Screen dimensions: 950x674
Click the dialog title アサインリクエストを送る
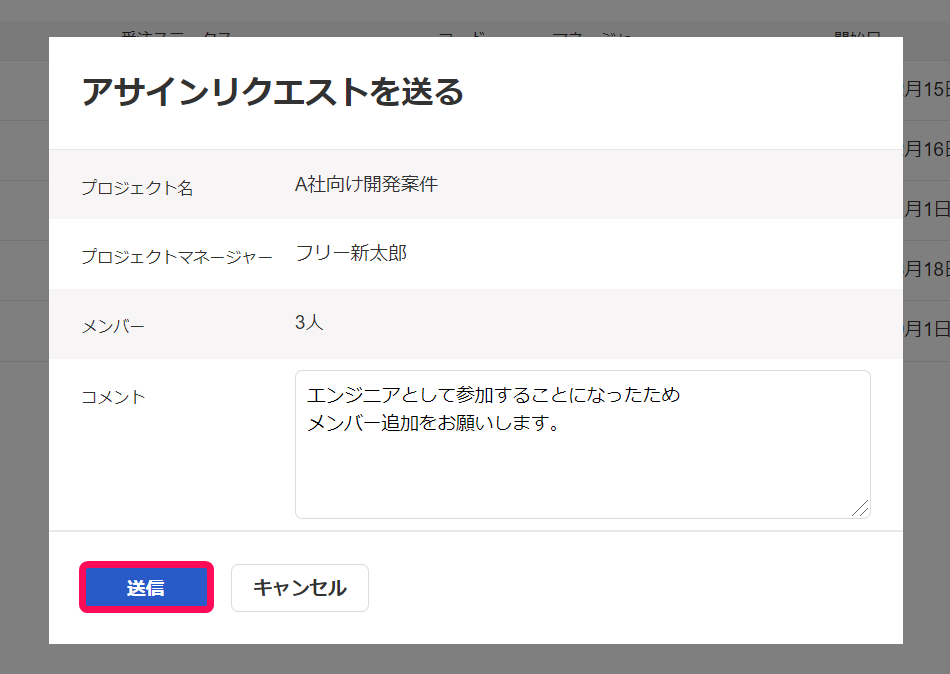[273, 92]
